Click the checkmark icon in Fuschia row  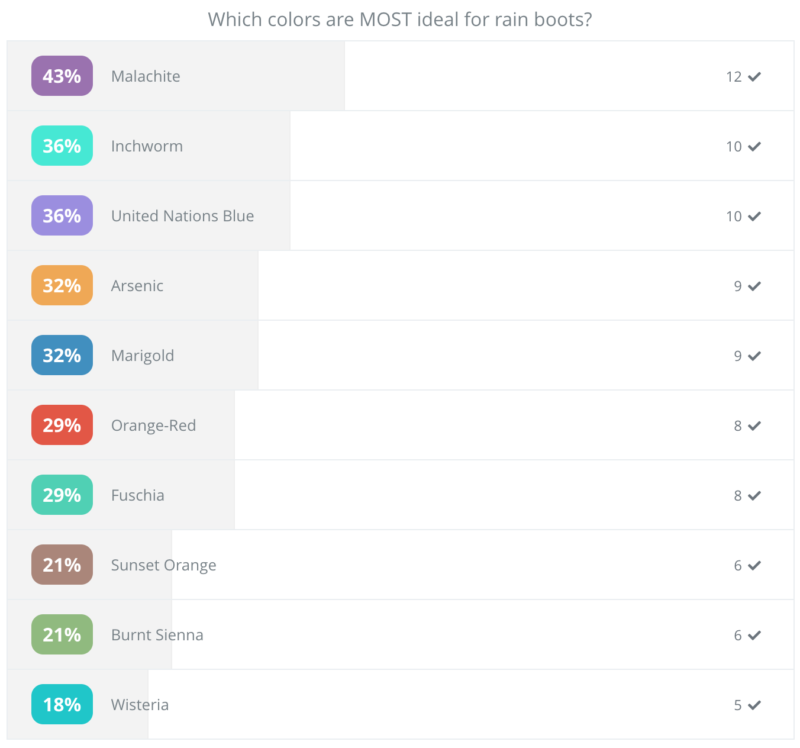pos(754,496)
